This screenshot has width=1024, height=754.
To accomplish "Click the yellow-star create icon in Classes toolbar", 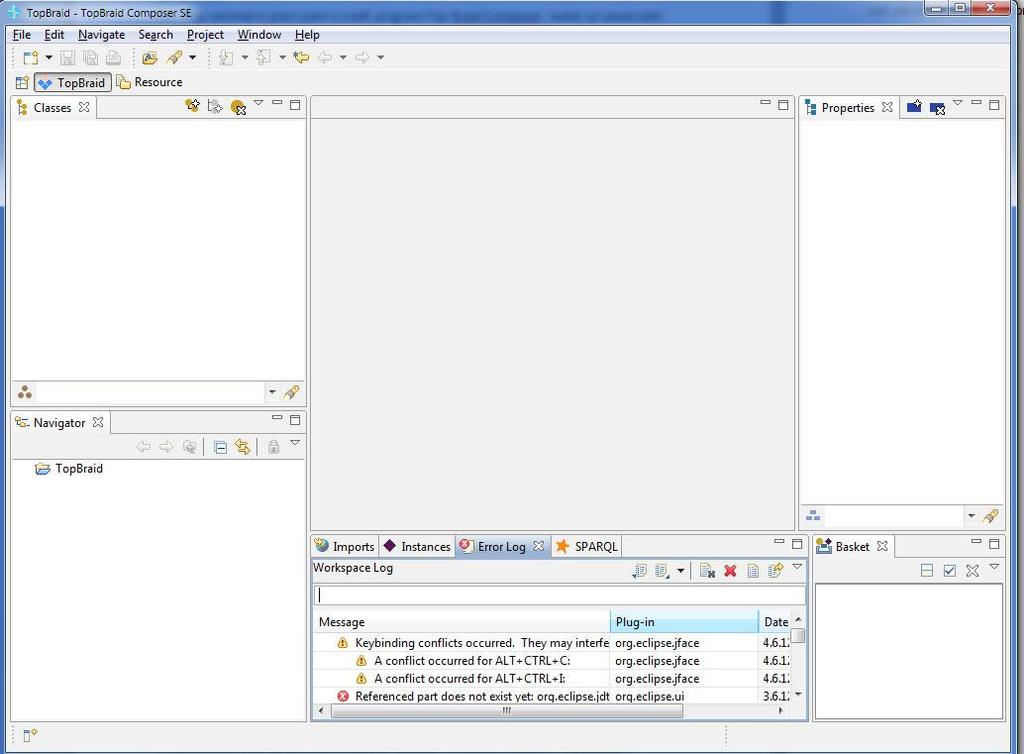I will click(192, 106).
